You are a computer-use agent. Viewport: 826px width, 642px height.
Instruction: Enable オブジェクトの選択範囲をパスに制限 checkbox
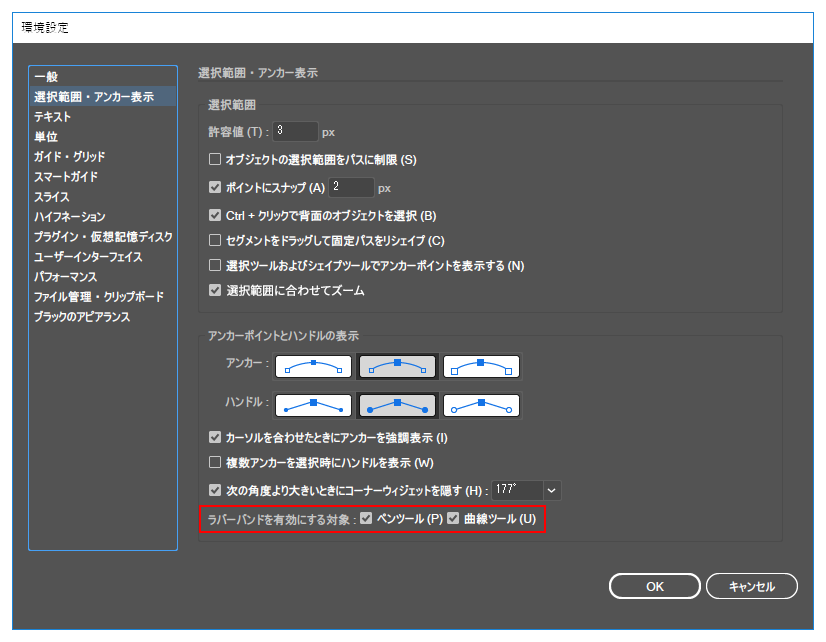215,158
